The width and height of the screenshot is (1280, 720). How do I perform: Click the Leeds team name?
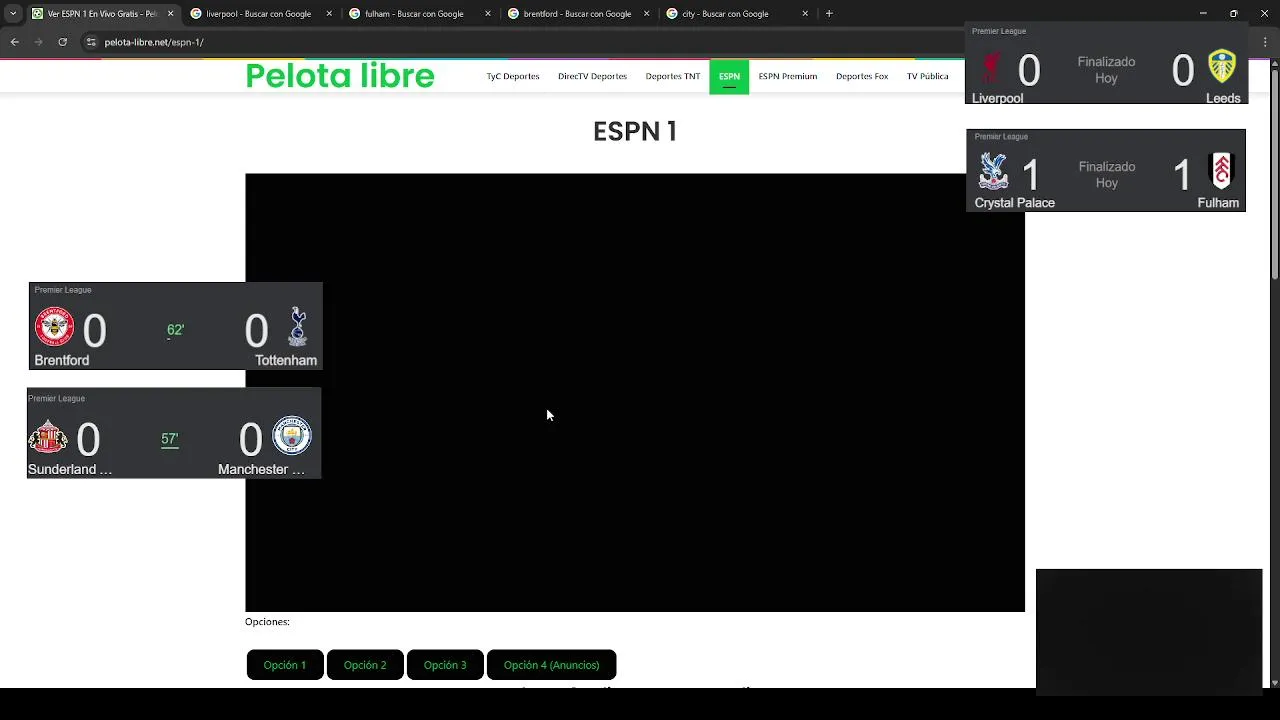[1223, 98]
